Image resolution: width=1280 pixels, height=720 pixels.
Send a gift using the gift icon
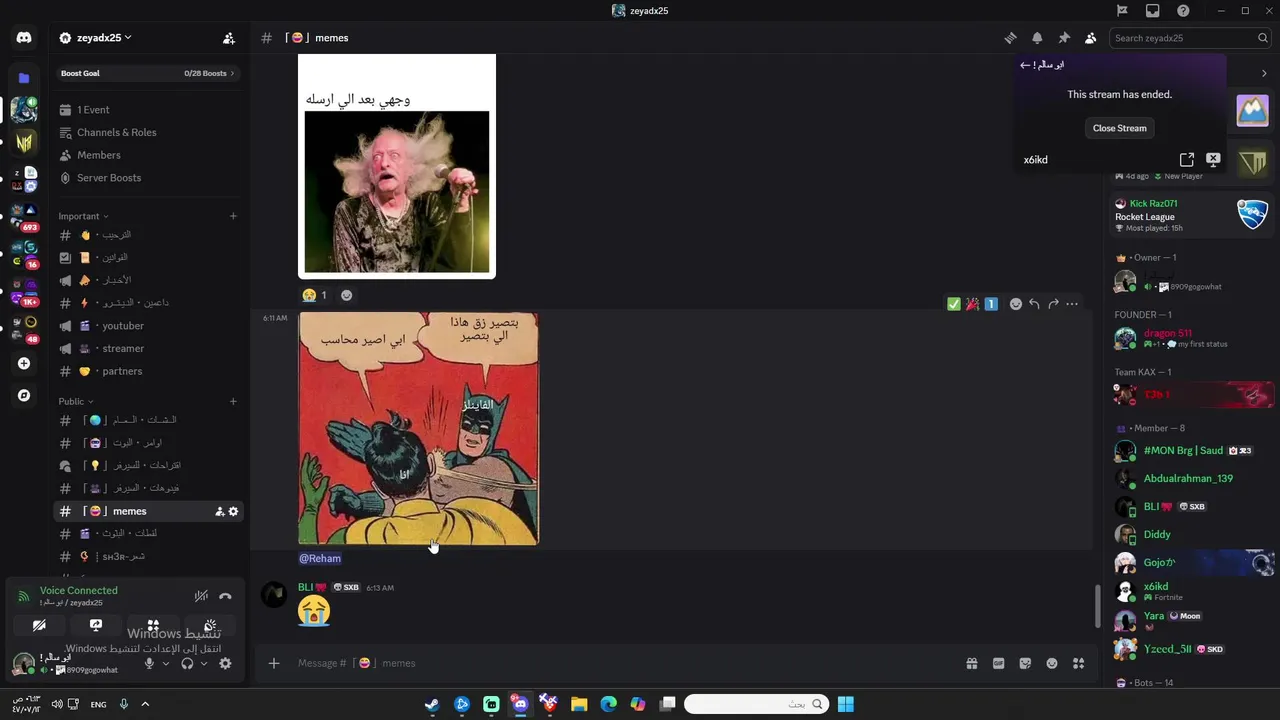[x=971, y=663]
